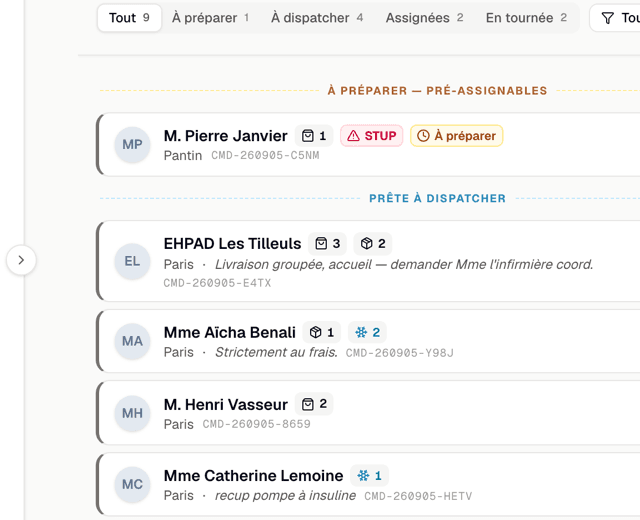Open the À dispatcher tab

click(x=317, y=18)
